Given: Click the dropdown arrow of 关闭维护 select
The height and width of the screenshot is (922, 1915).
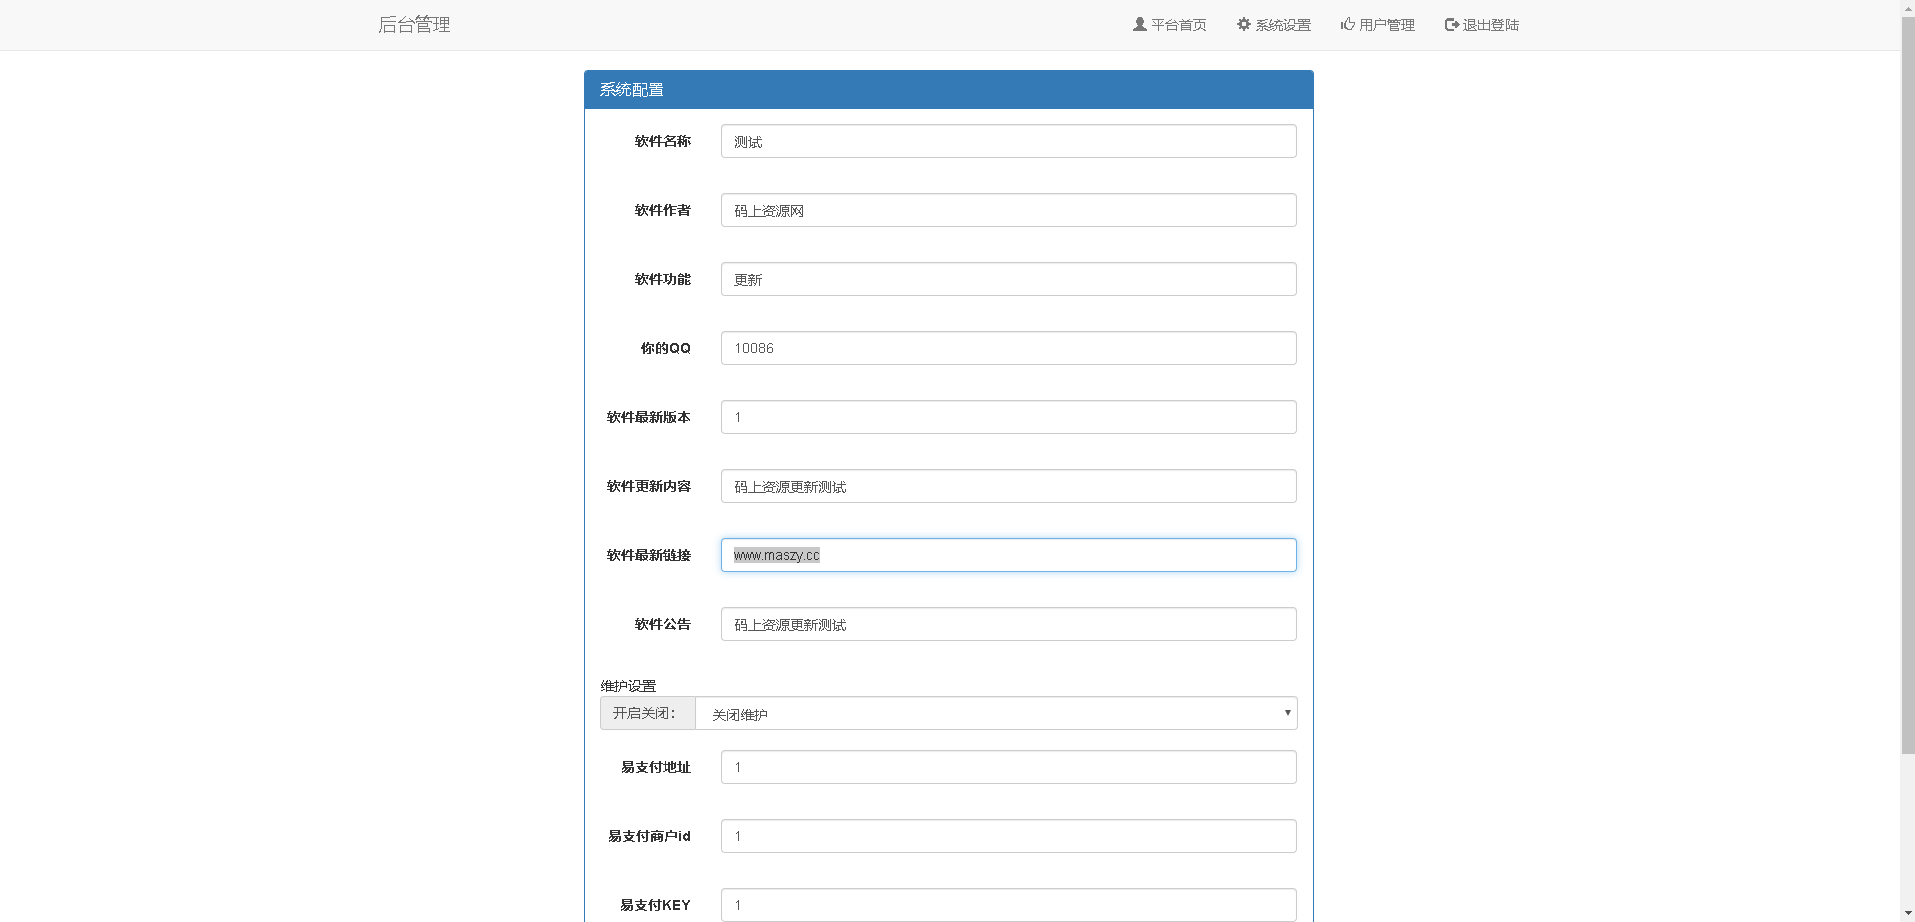Looking at the screenshot, I should 1287,713.
